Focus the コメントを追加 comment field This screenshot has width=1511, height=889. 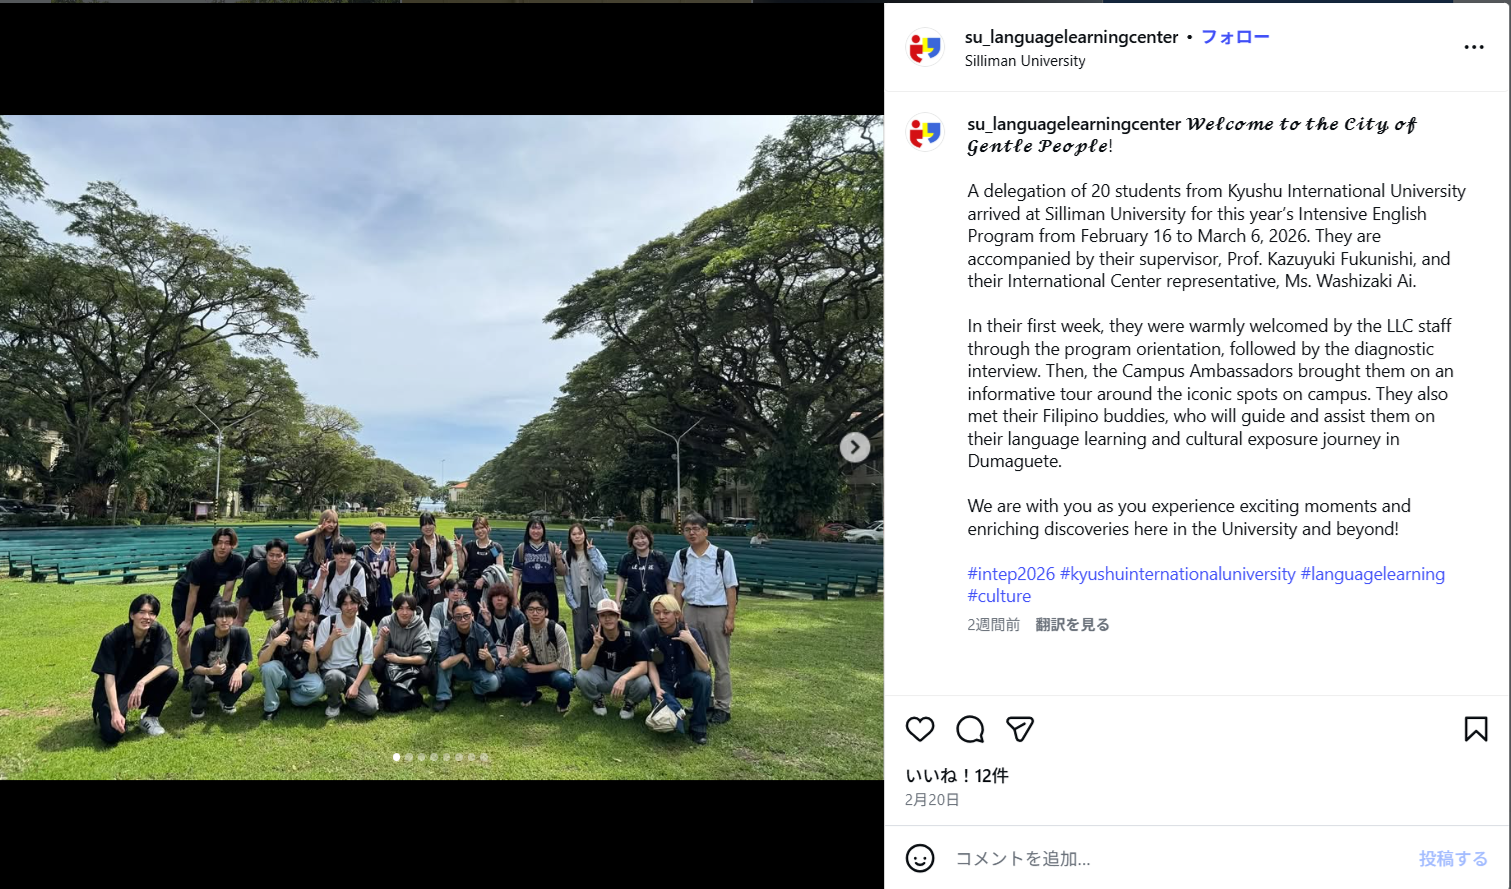pyautogui.click(x=1175, y=859)
